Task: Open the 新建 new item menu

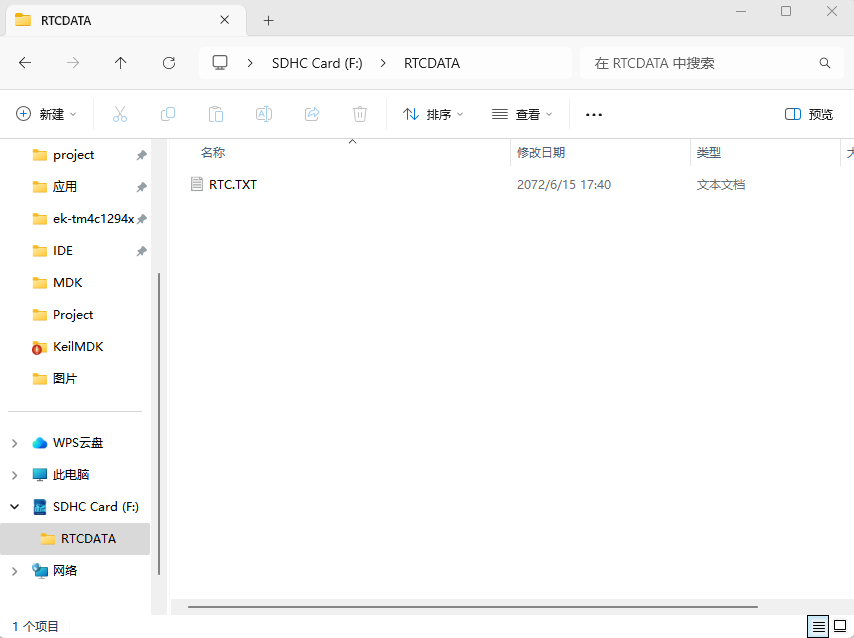Action: click(x=46, y=115)
